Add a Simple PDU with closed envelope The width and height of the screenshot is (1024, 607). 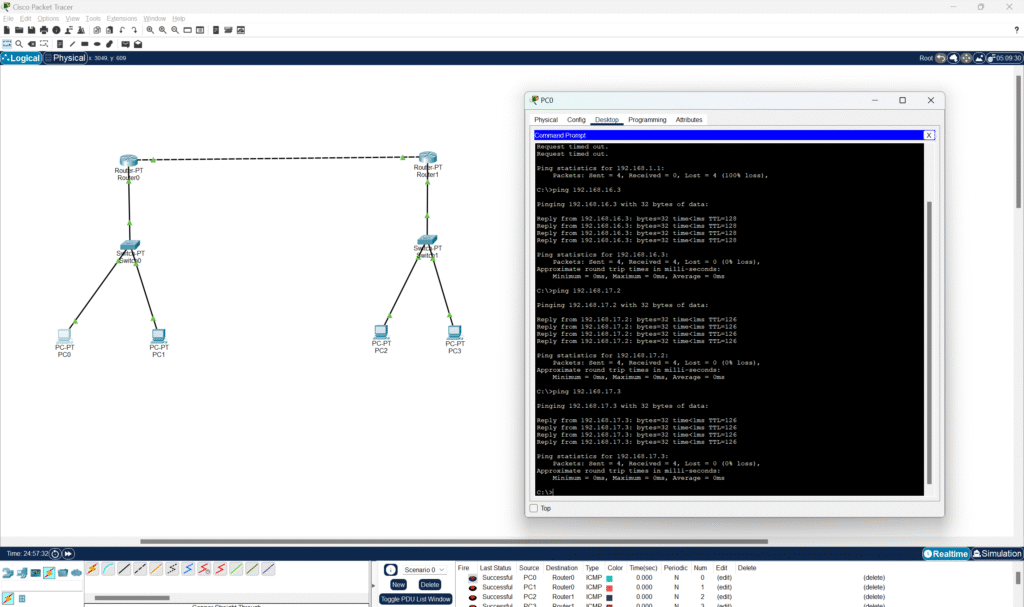click(125, 44)
